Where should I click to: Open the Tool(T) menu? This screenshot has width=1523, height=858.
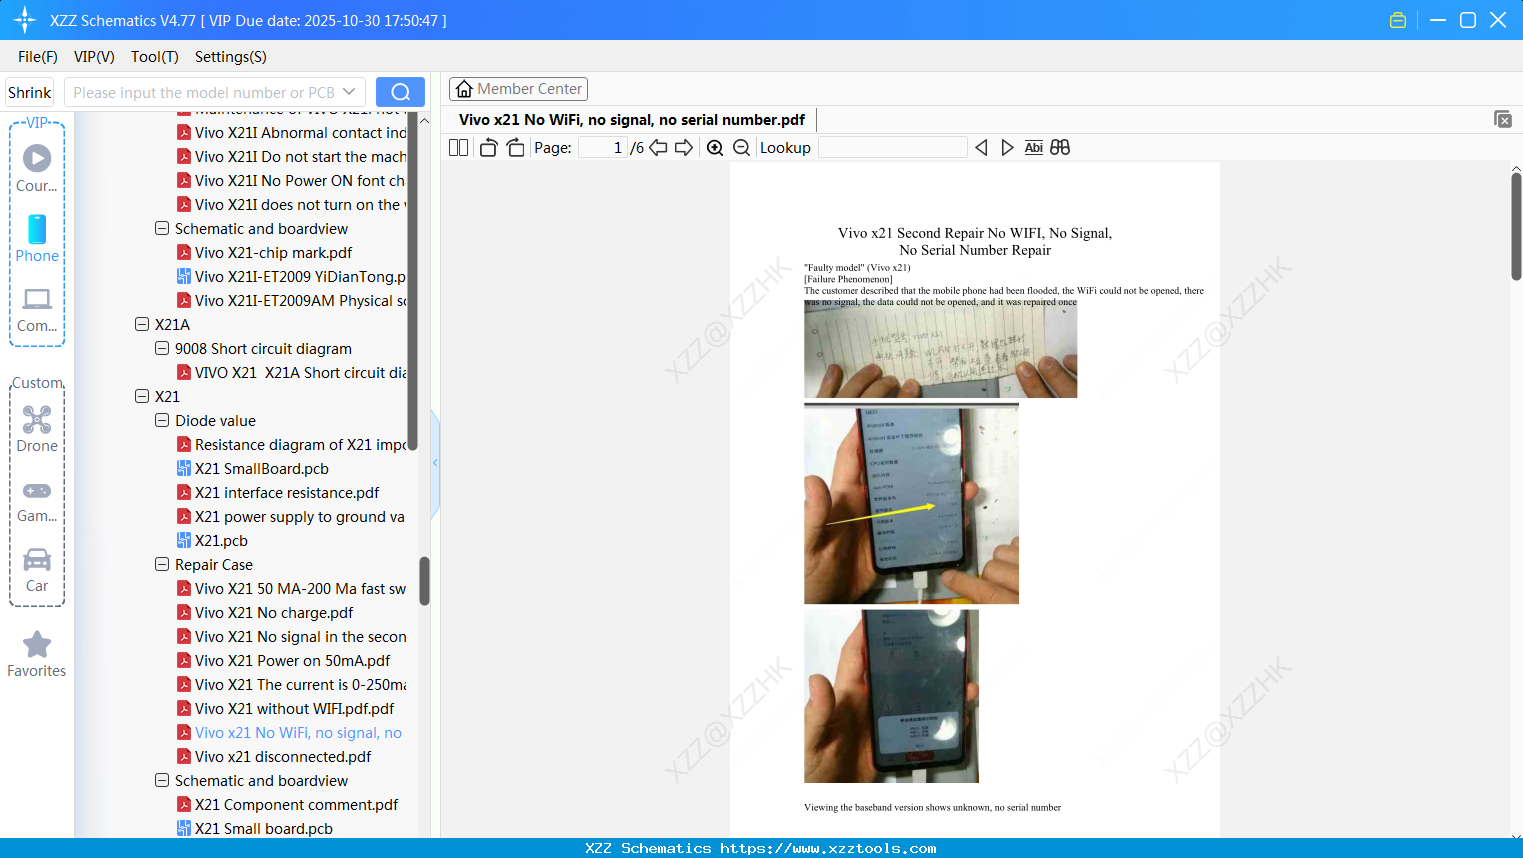click(x=155, y=57)
